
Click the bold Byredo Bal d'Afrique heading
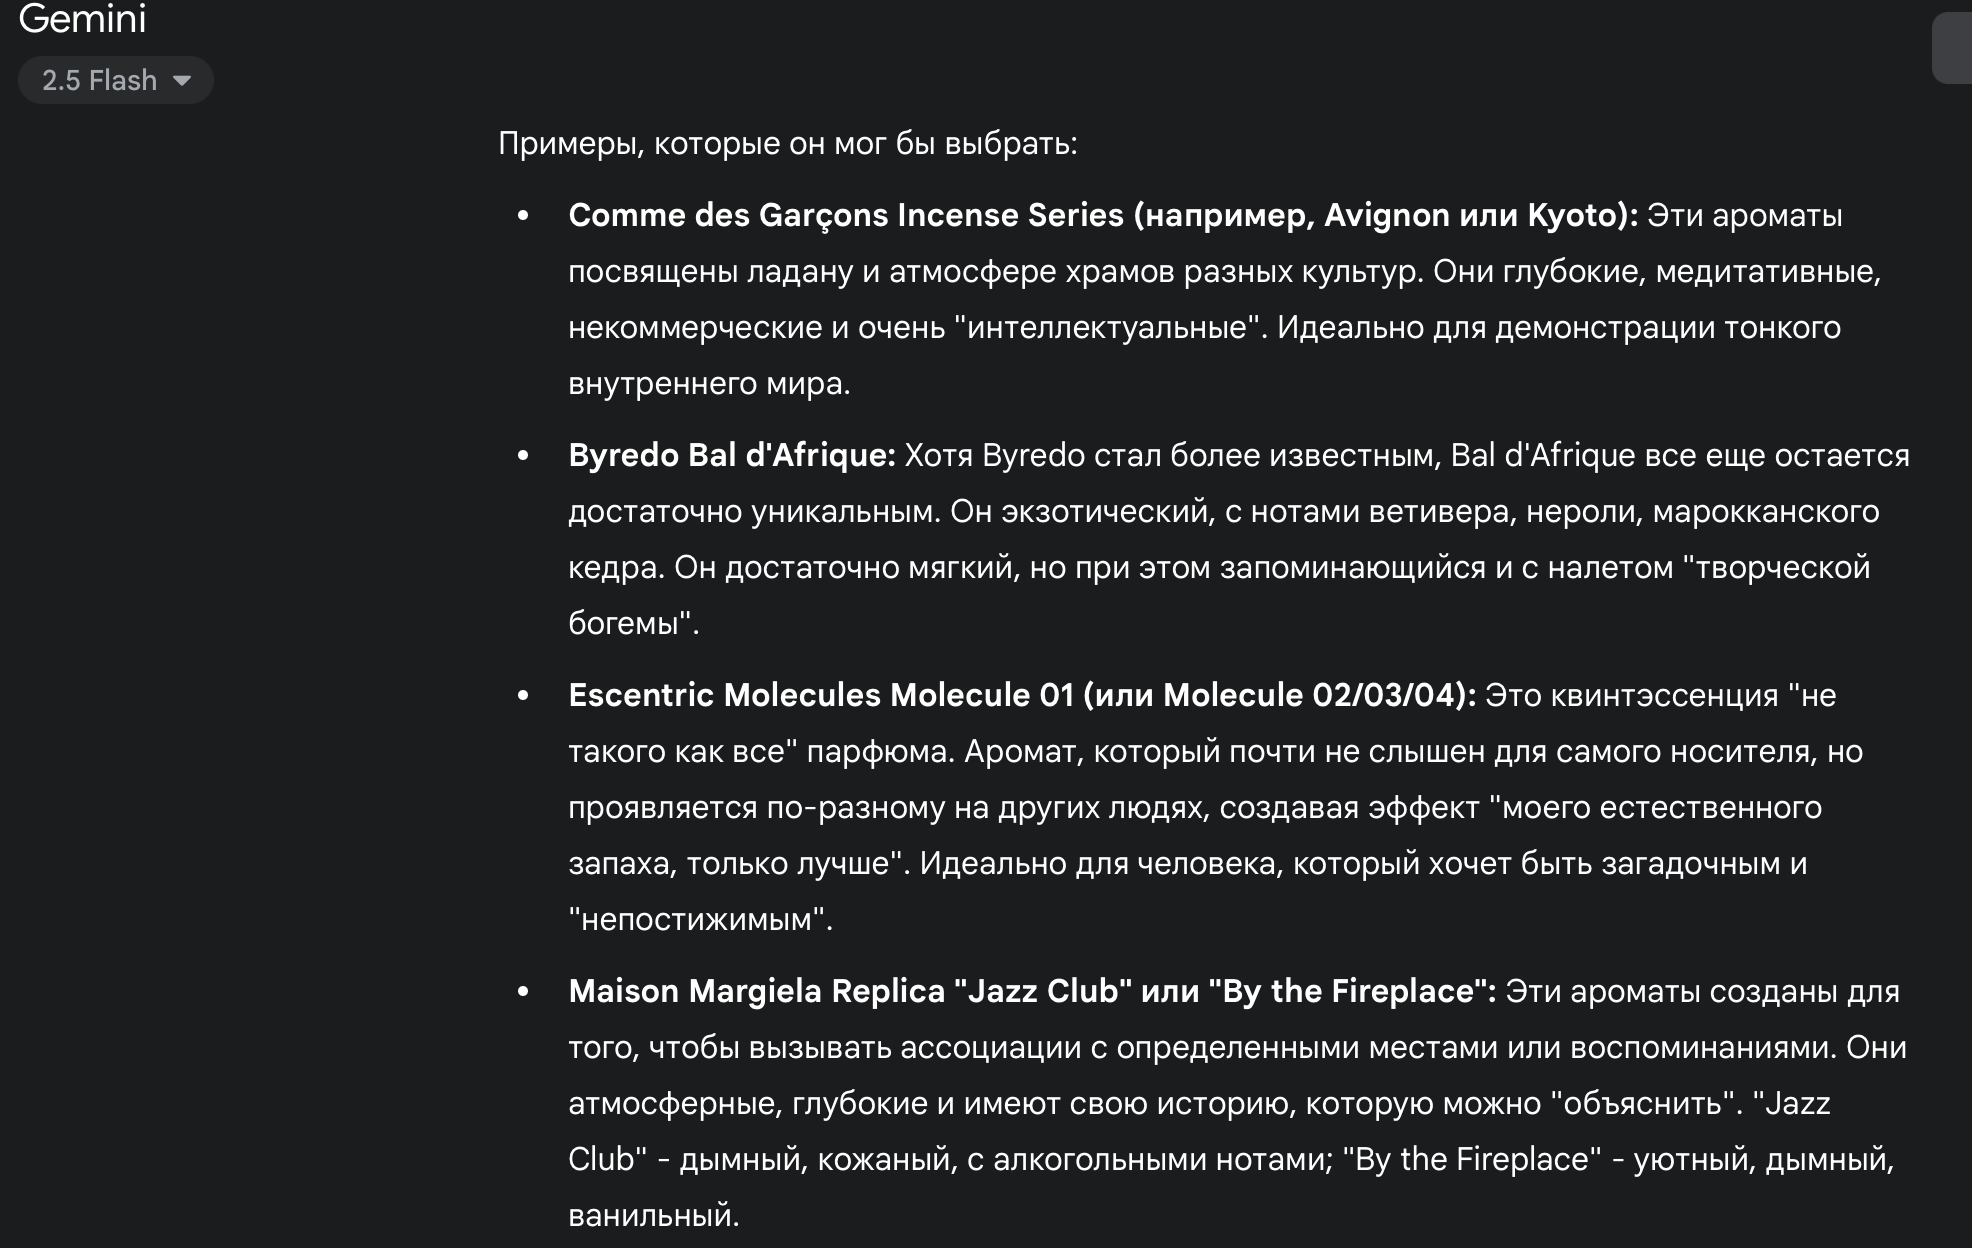point(732,455)
